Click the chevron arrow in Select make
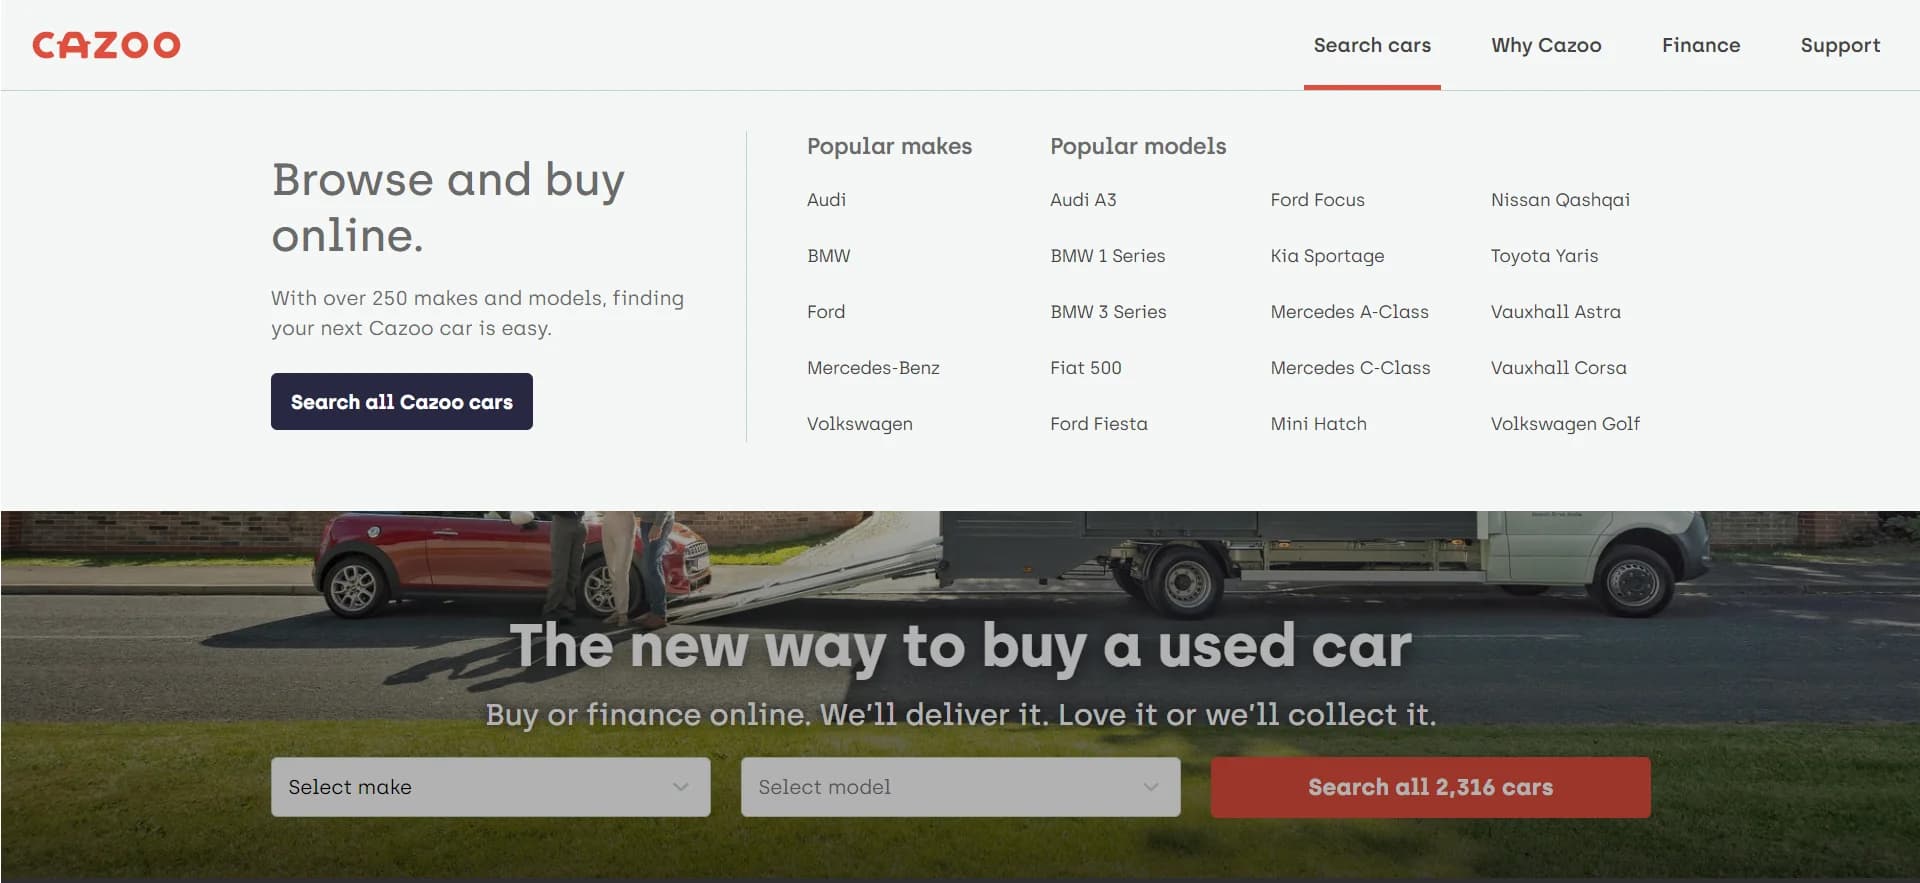The height and width of the screenshot is (883, 1920). 681,787
